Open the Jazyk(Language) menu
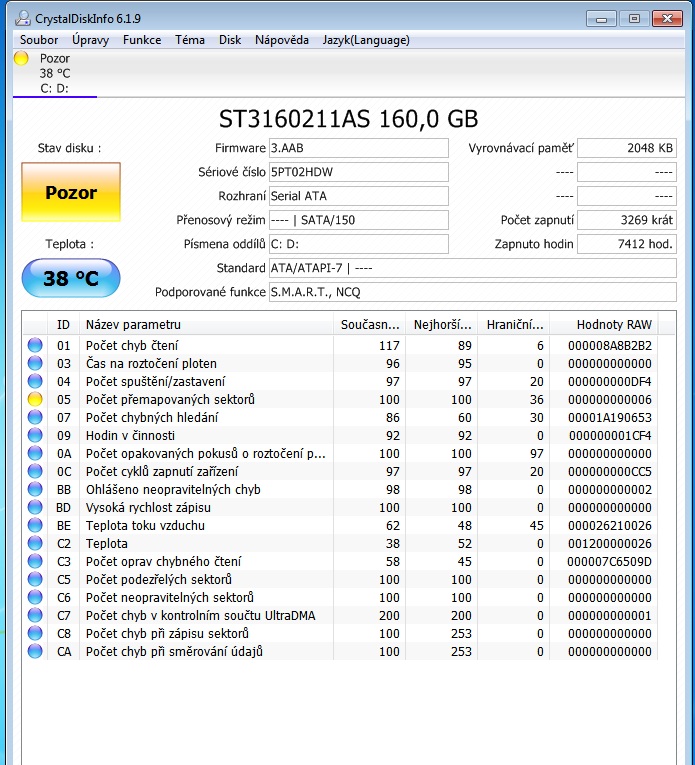Viewport: 695px width, 765px height. point(366,40)
